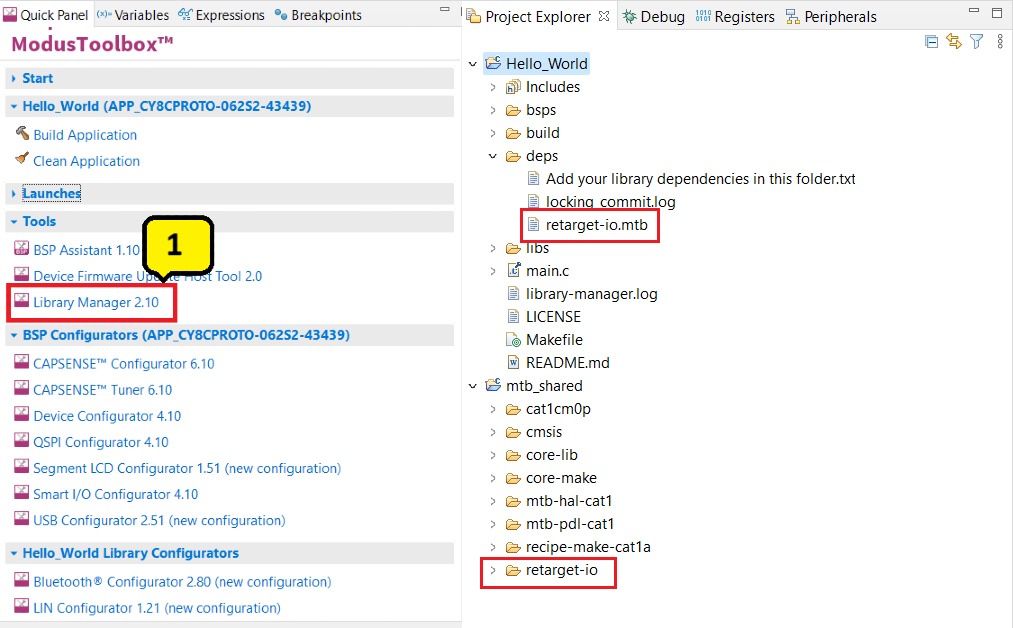Open Smart I/O Configurator 4.10 link
This screenshot has height=628, width=1013.
pos(116,494)
